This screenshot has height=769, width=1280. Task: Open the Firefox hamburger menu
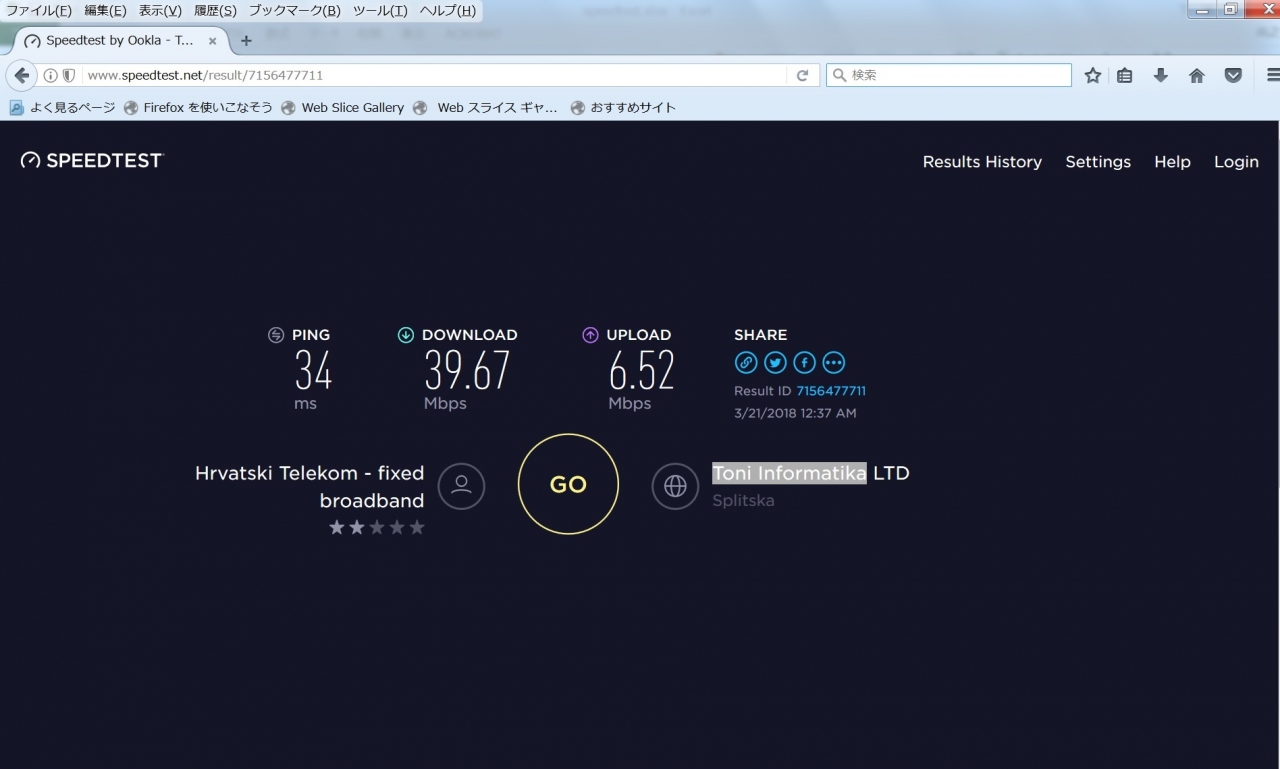pyautogui.click(x=1272, y=75)
